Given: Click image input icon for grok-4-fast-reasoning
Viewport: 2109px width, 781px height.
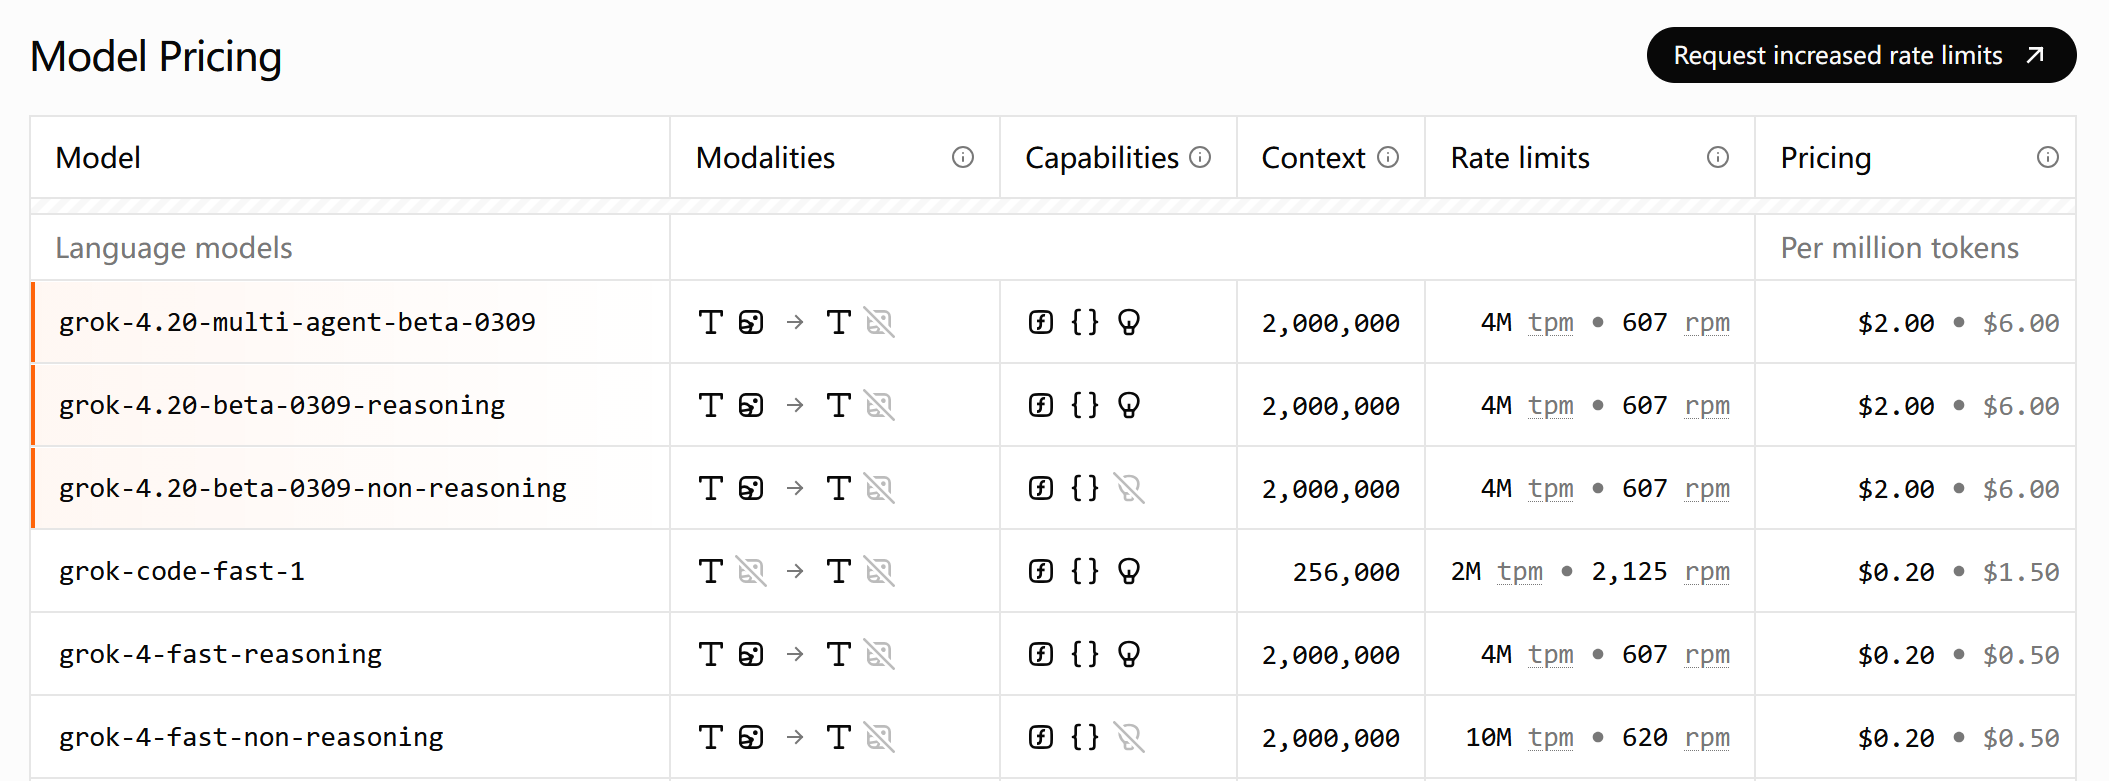Looking at the screenshot, I should tap(751, 654).
